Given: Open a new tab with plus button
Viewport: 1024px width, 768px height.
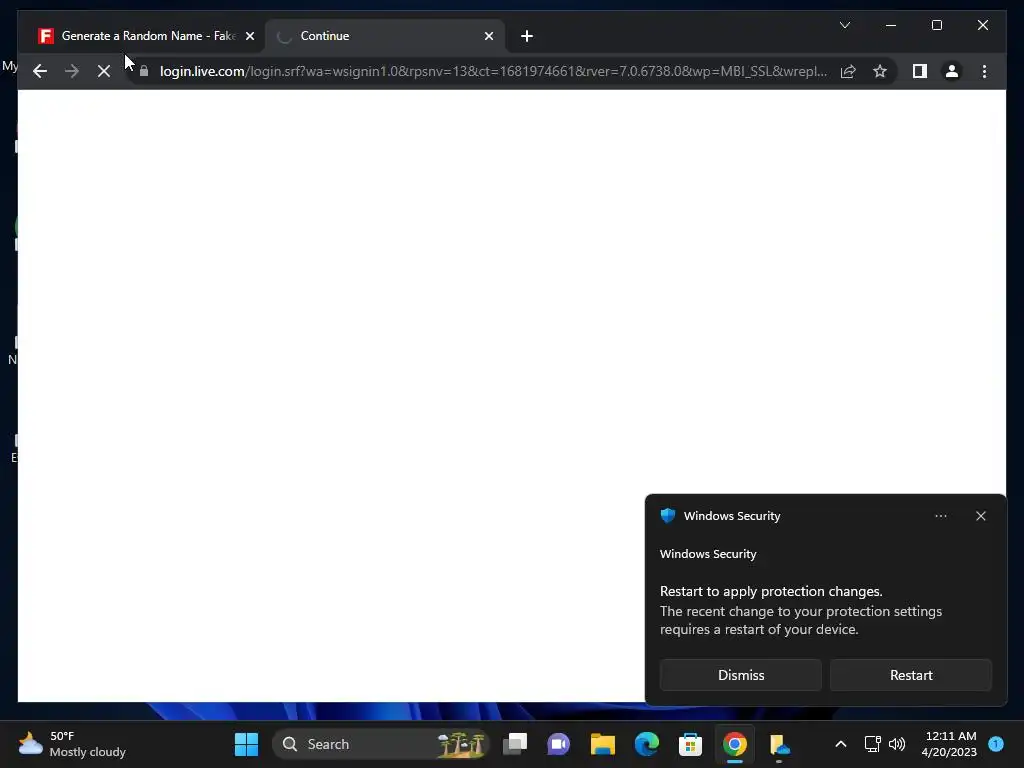Looking at the screenshot, I should coord(527,36).
